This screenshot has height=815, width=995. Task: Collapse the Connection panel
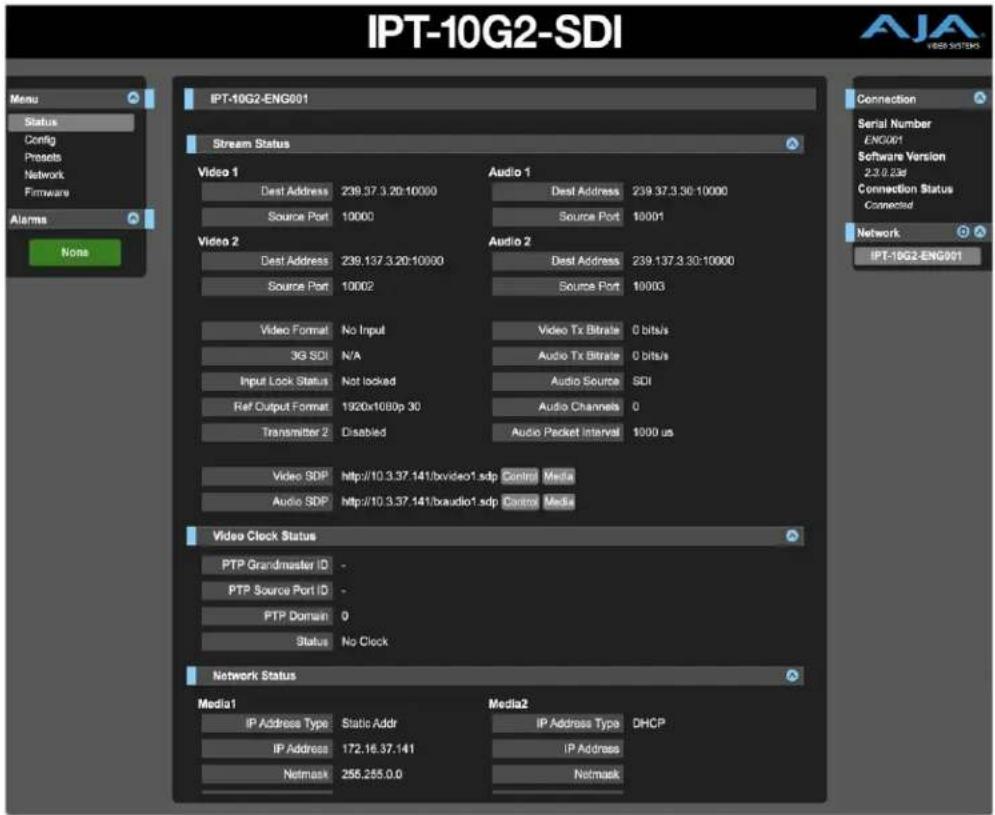click(x=980, y=98)
